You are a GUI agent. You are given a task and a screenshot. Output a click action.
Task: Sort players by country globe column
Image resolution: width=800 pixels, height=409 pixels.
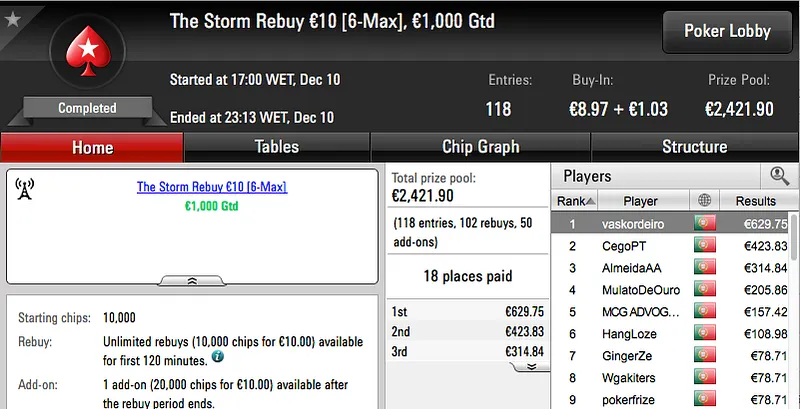(x=705, y=201)
